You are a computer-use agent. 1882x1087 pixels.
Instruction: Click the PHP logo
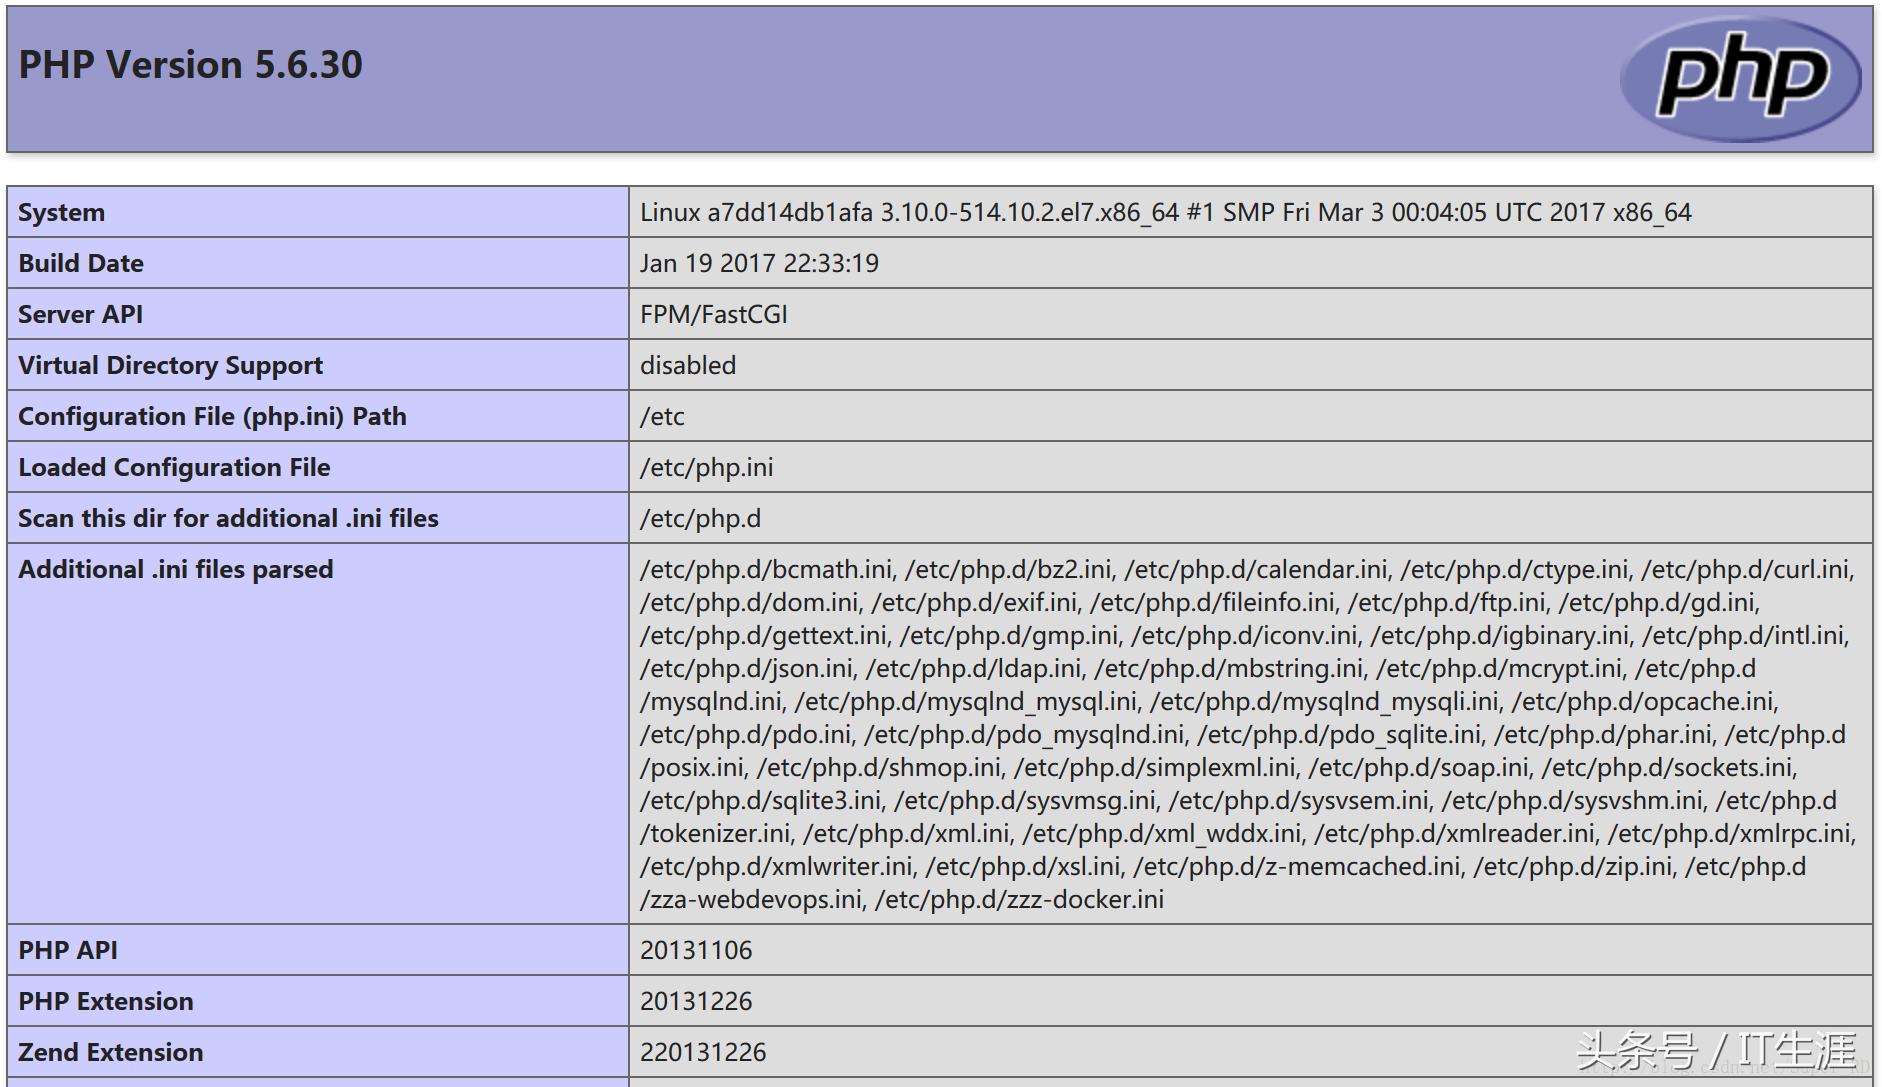click(x=1740, y=79)
